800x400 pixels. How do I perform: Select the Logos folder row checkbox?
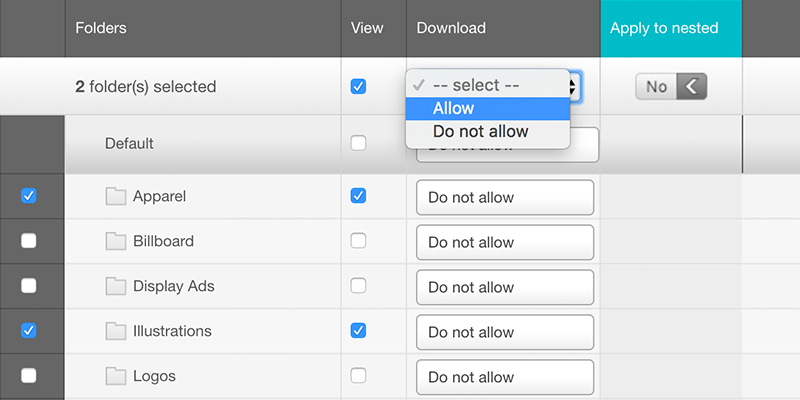click(29, 376)
